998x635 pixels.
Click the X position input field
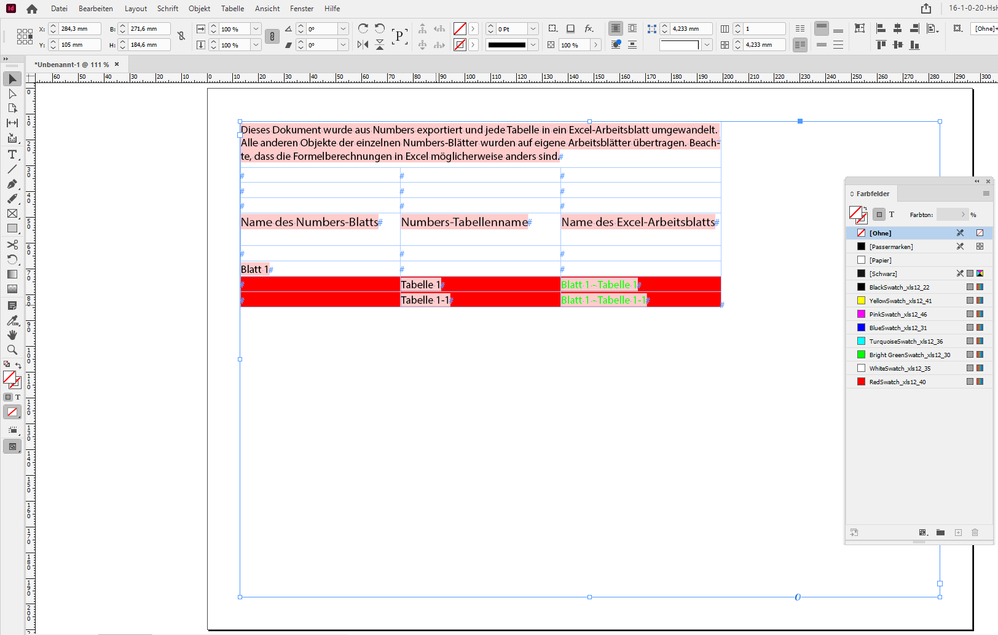click(80, 29)
